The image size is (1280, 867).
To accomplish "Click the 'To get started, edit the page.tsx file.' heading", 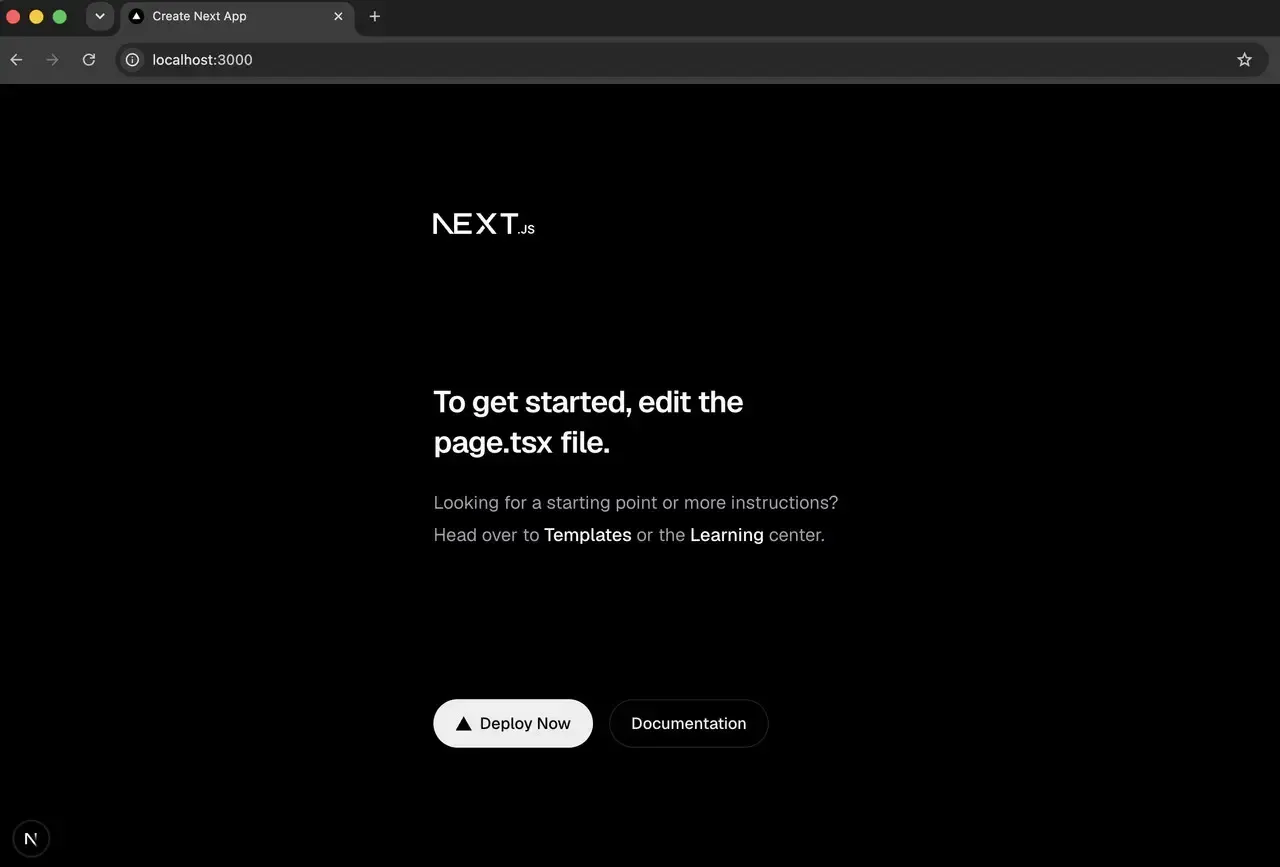I will tap(589, 422).
